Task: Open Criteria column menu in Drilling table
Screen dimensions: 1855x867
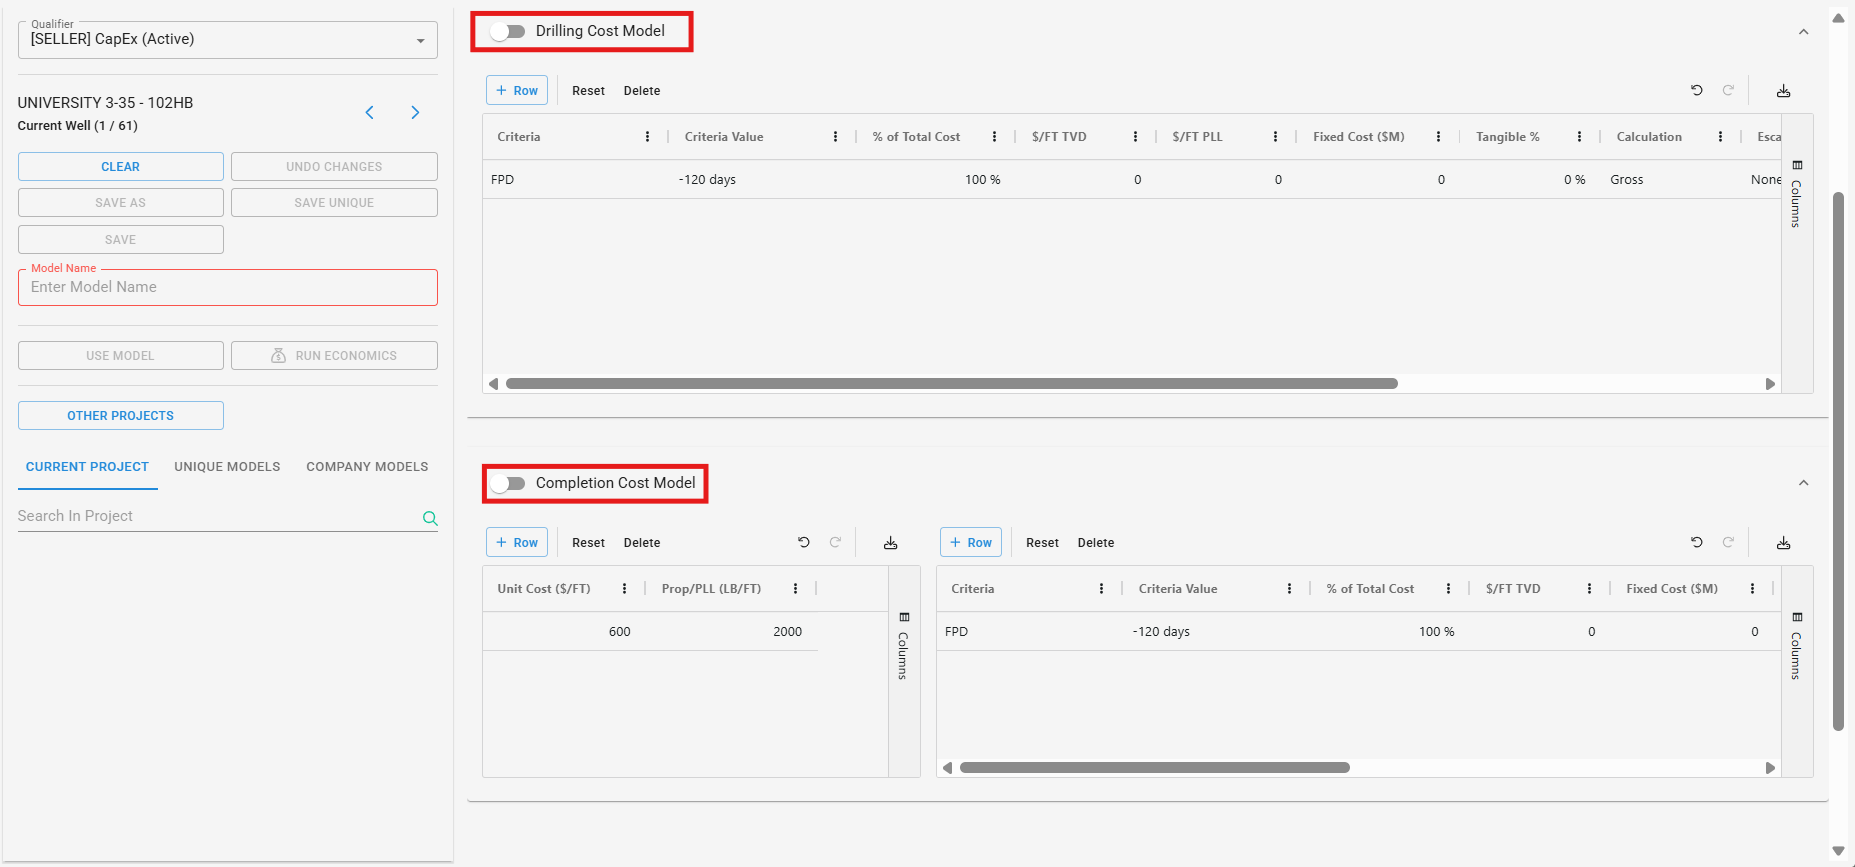Action: click(647, 137)
